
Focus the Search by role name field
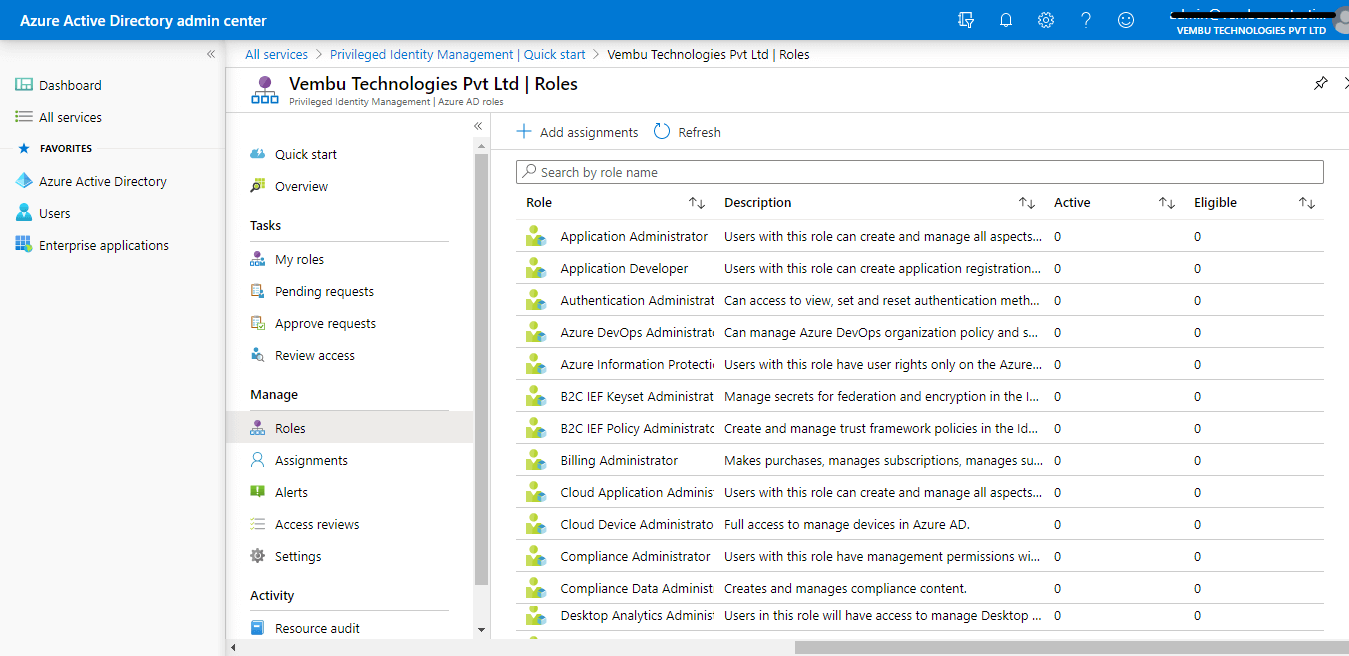tap(919, 172)
